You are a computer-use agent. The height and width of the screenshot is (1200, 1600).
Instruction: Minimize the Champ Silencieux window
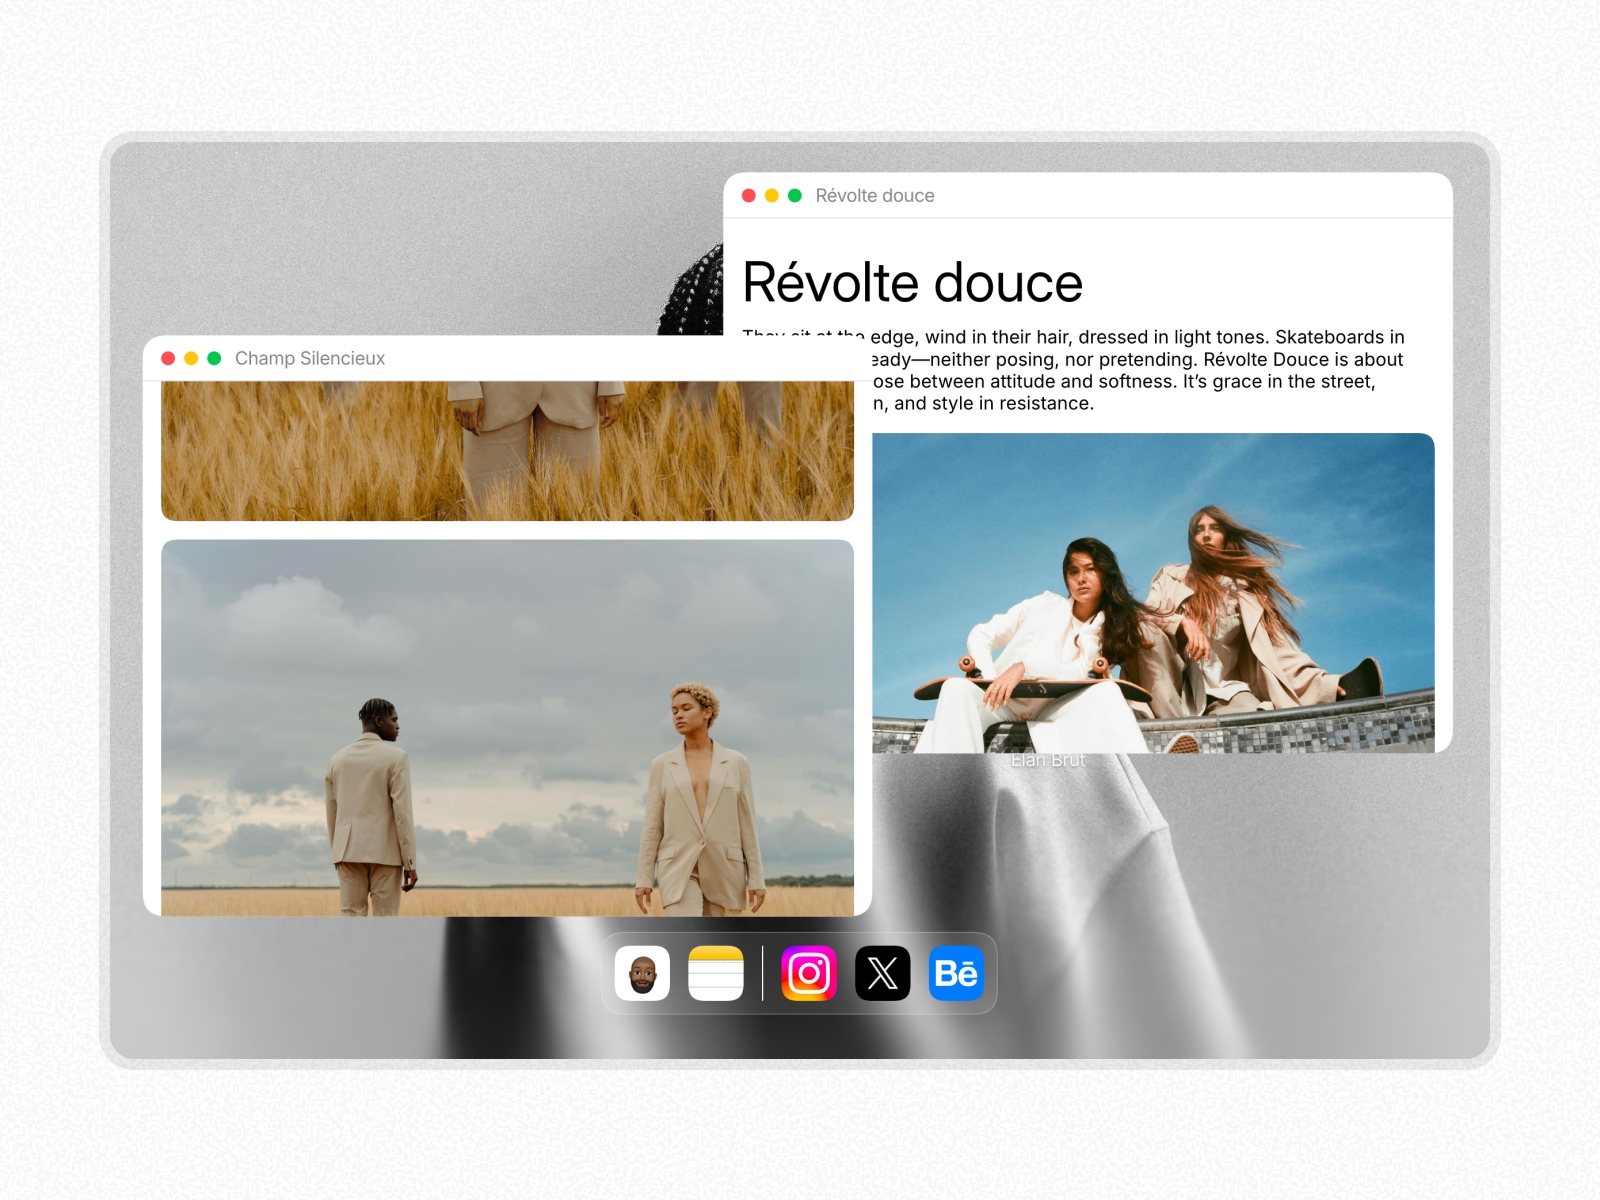tap(191, 358)
